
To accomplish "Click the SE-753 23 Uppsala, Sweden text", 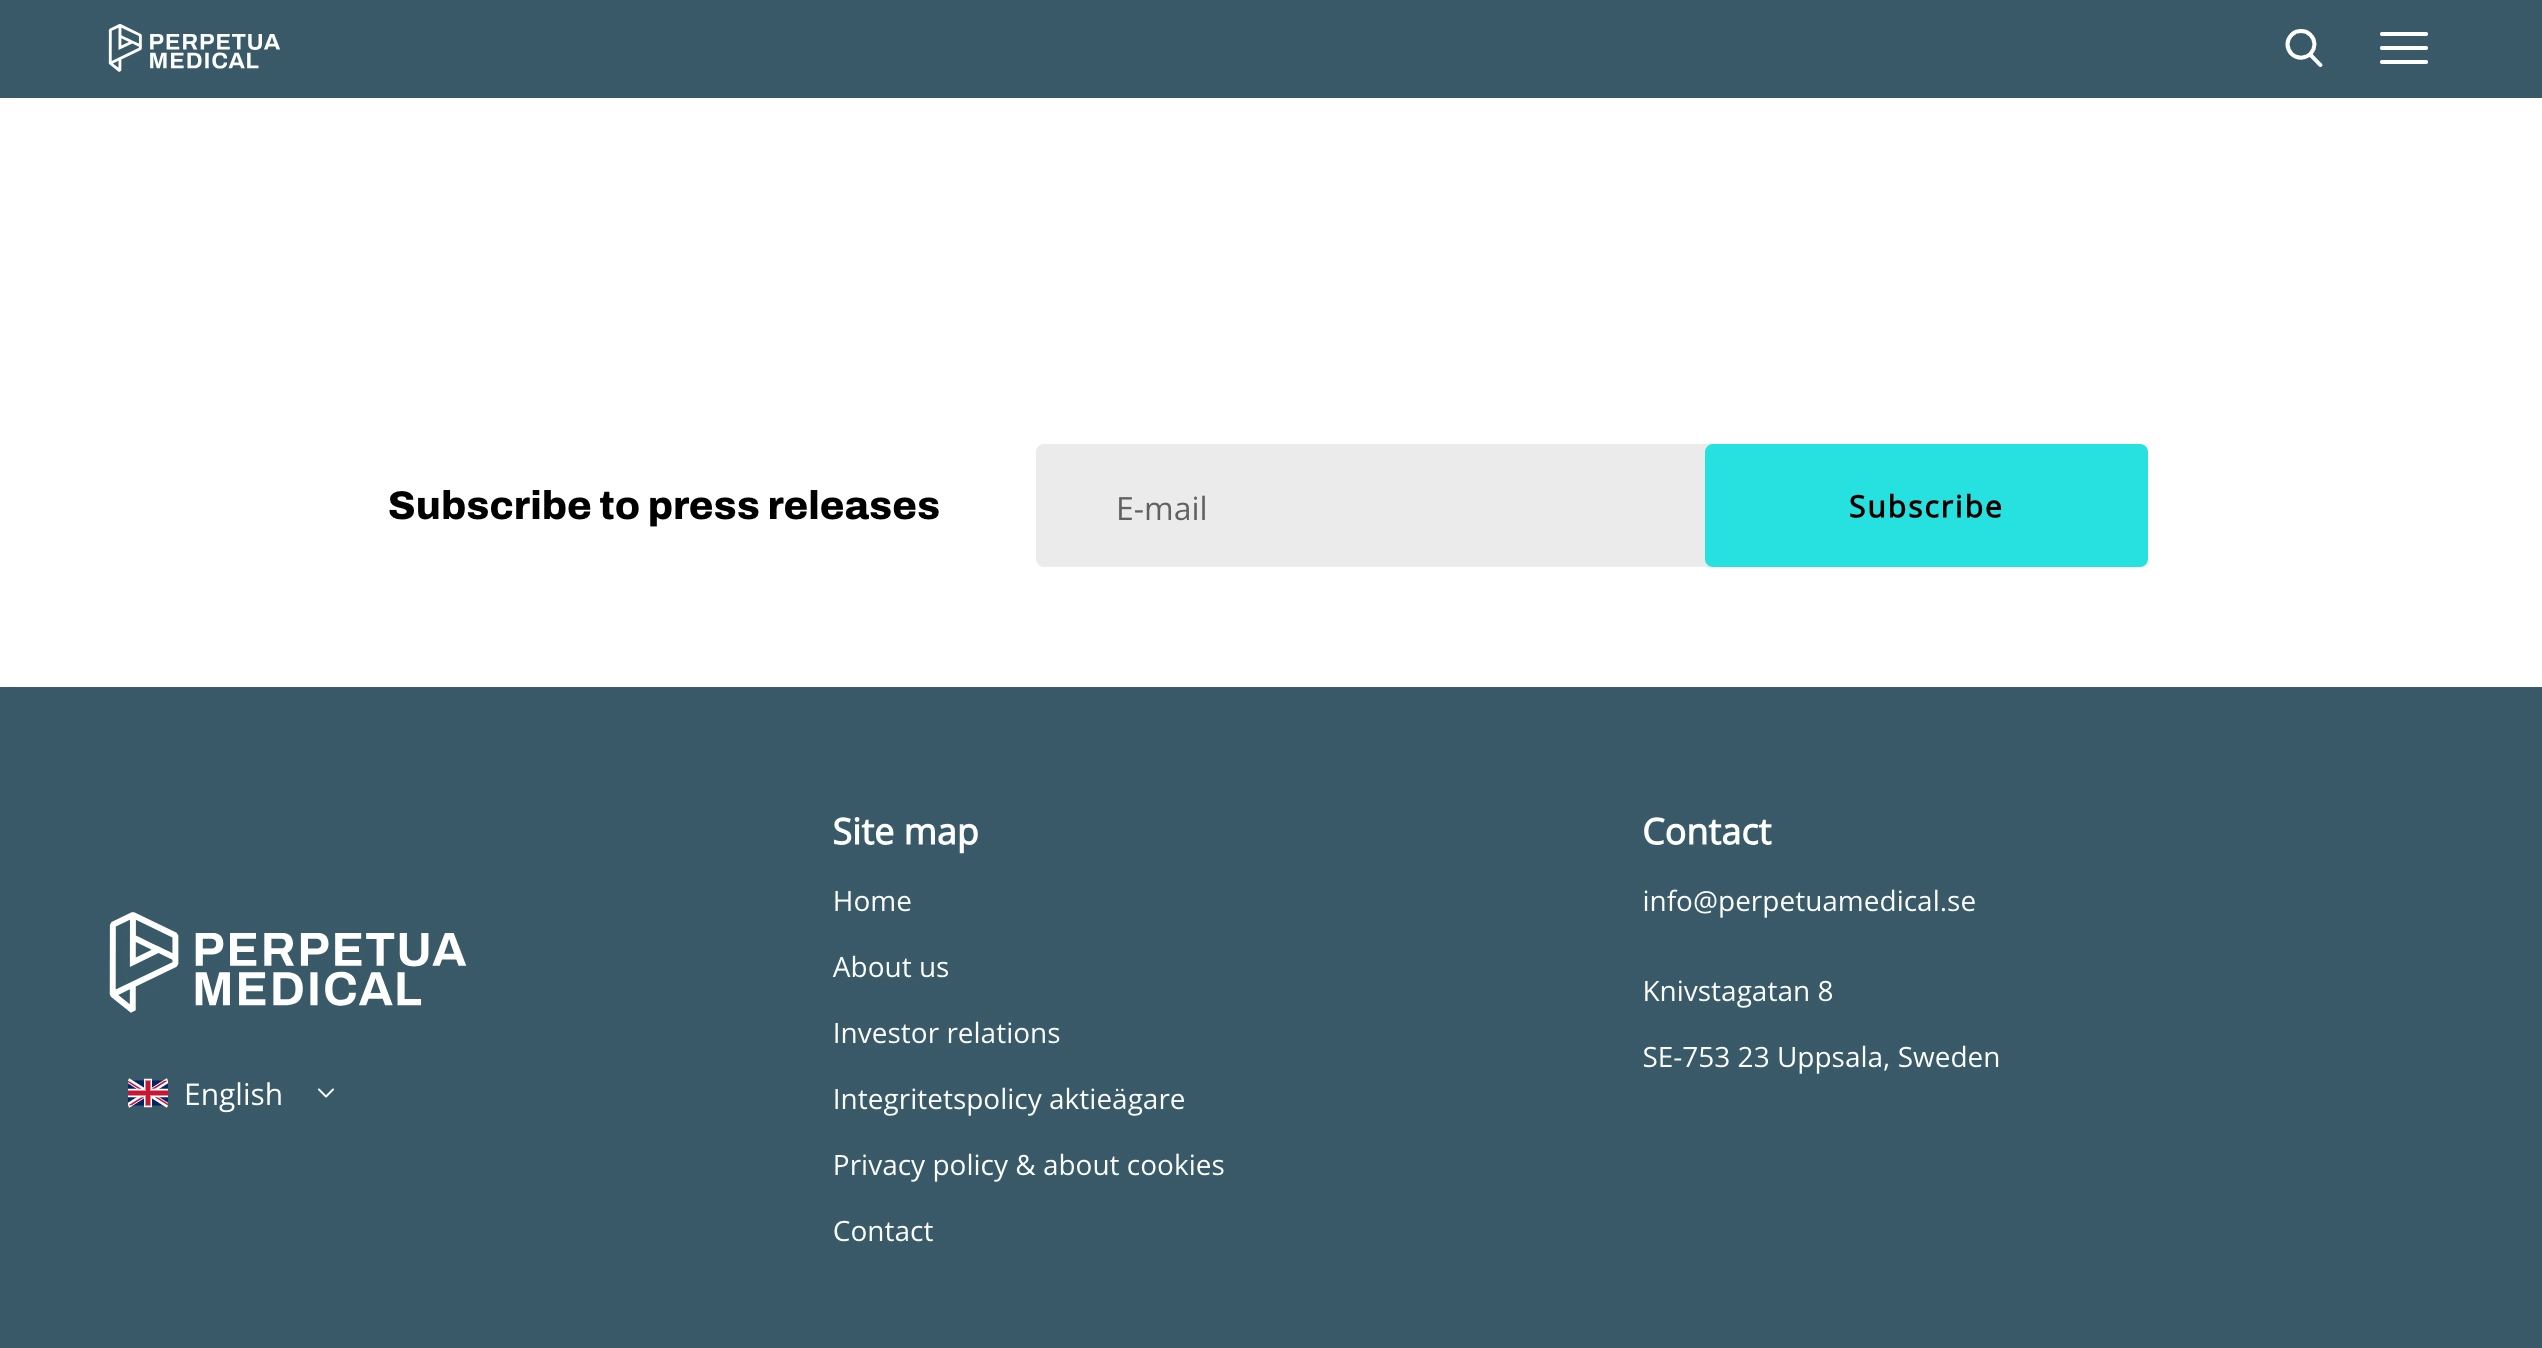I will pos(1820,1057).
